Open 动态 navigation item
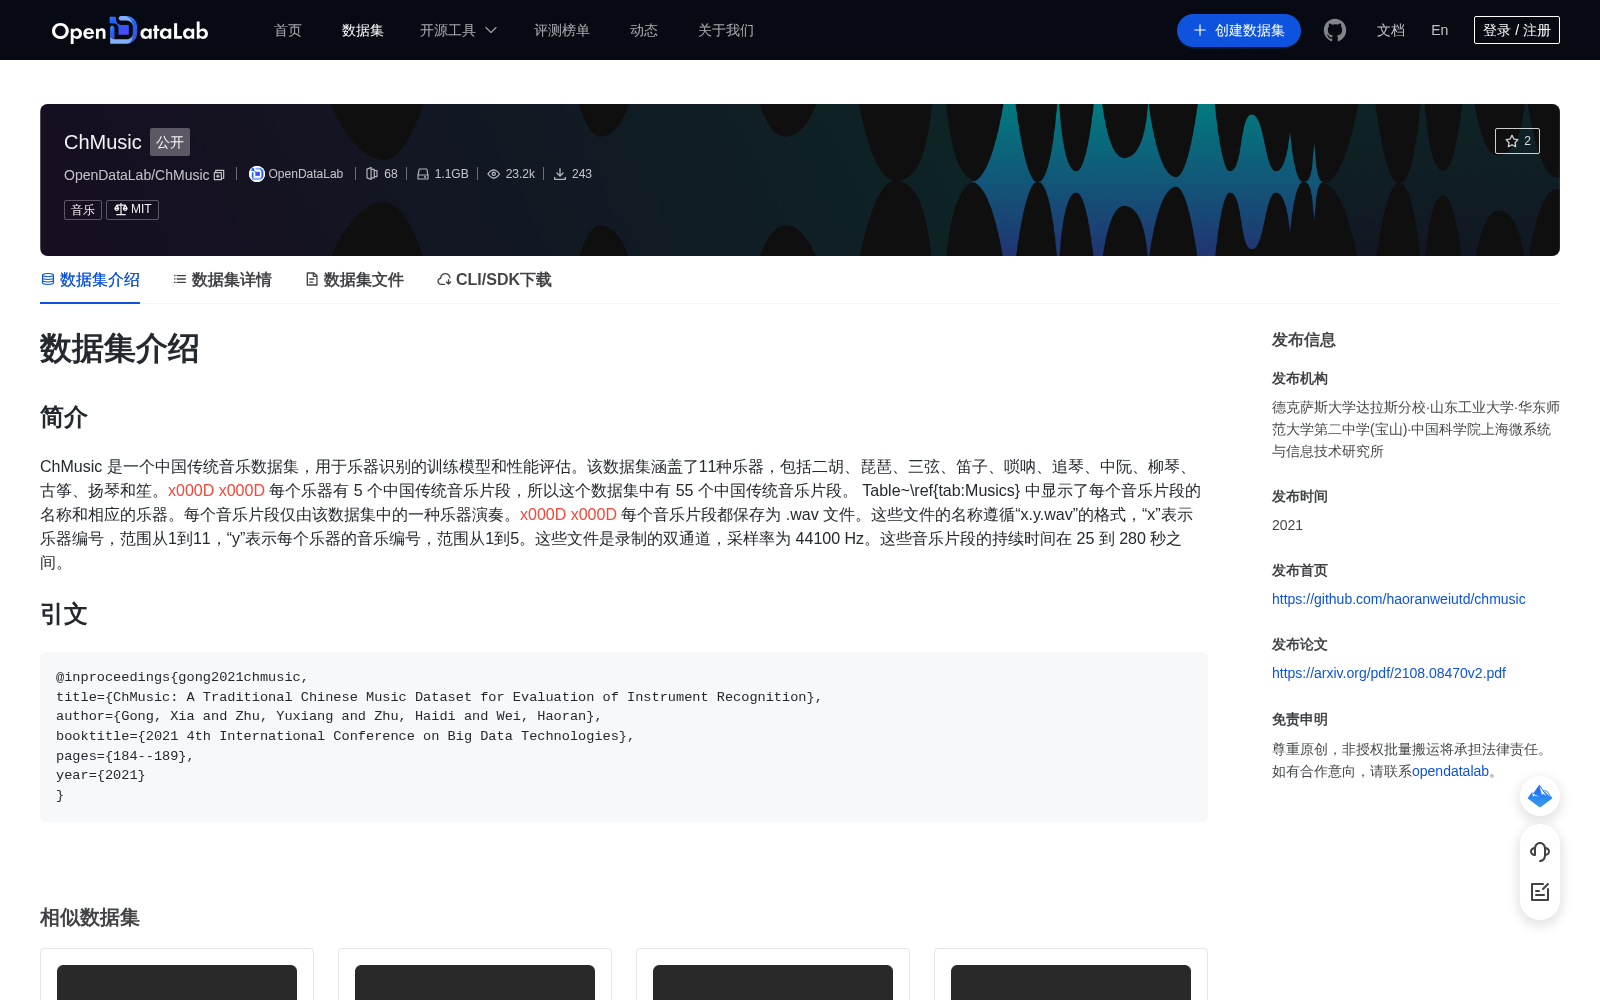Viewport: 1600px width, 1000px height. click(644, 30)
